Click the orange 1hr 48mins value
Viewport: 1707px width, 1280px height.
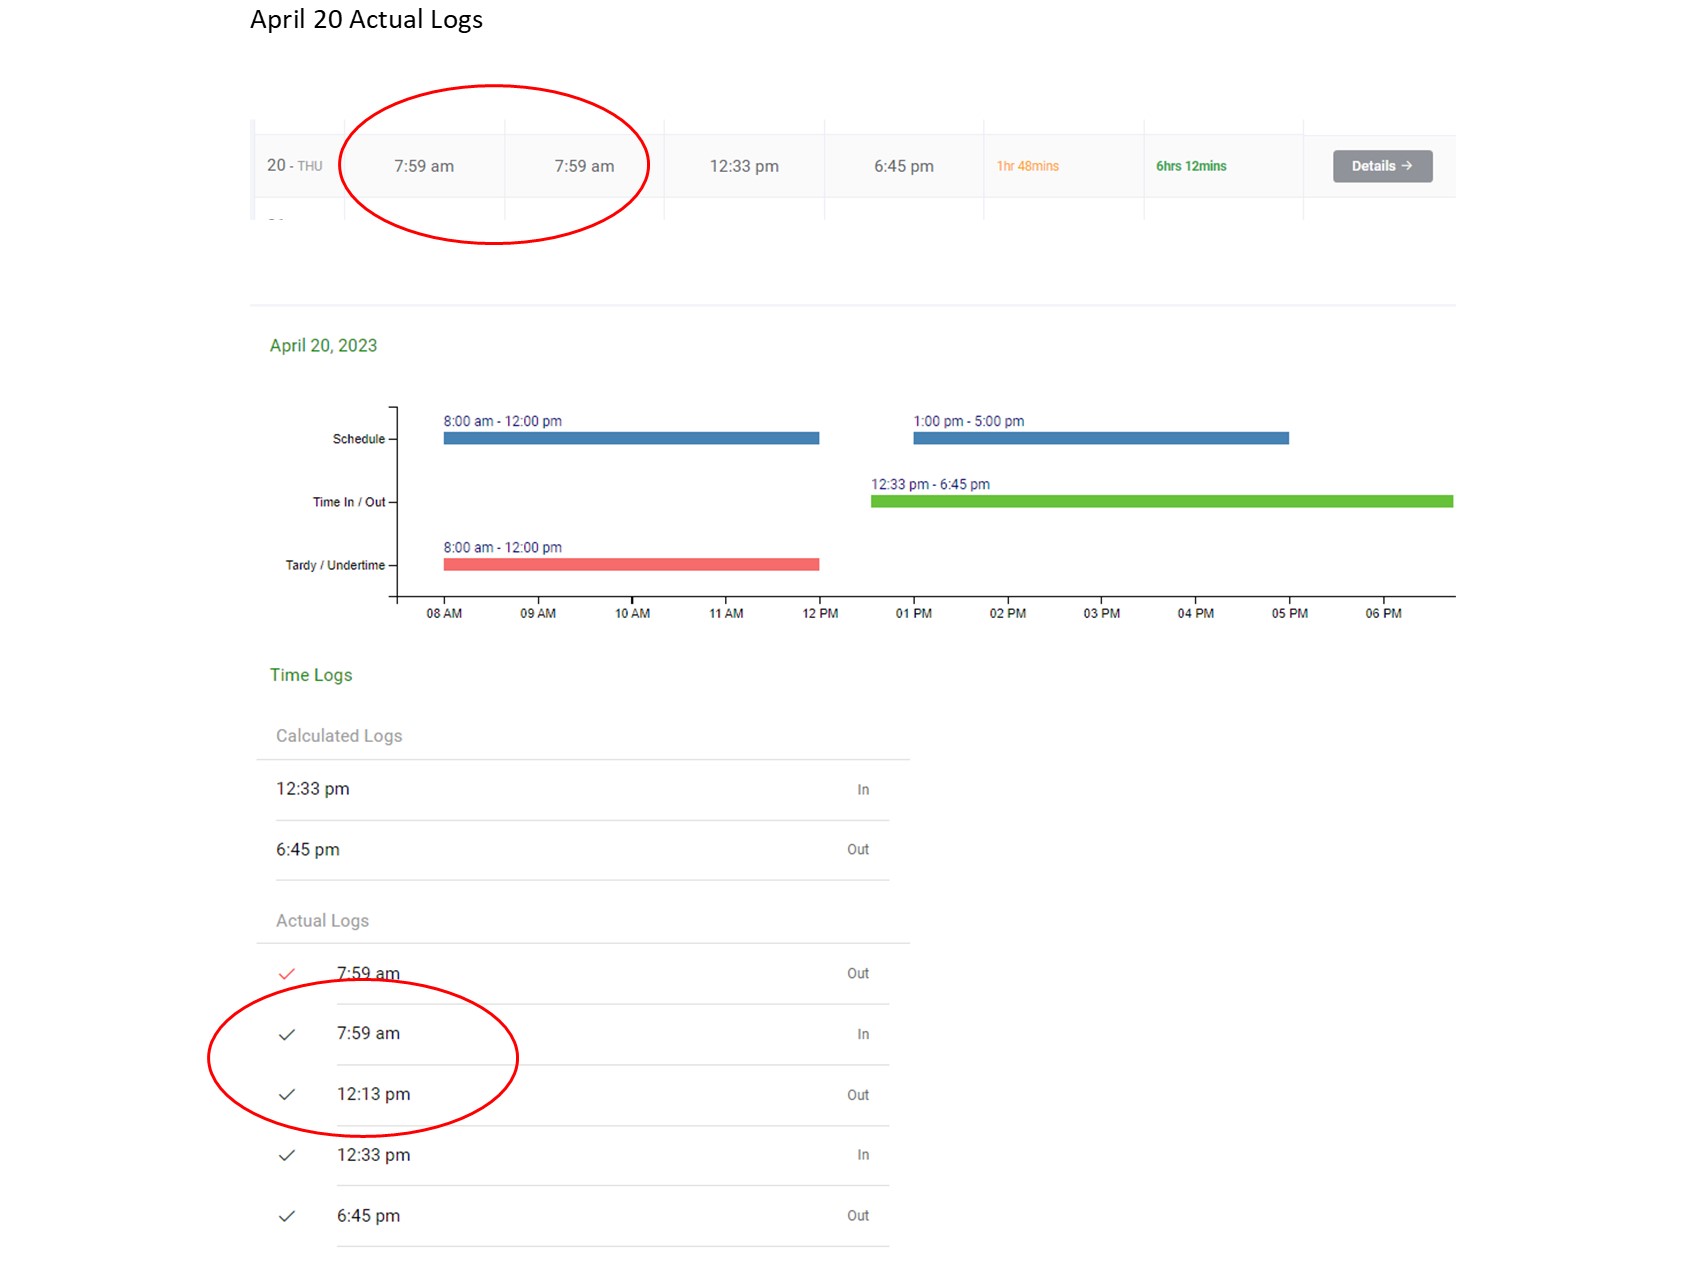point(1027,166)
